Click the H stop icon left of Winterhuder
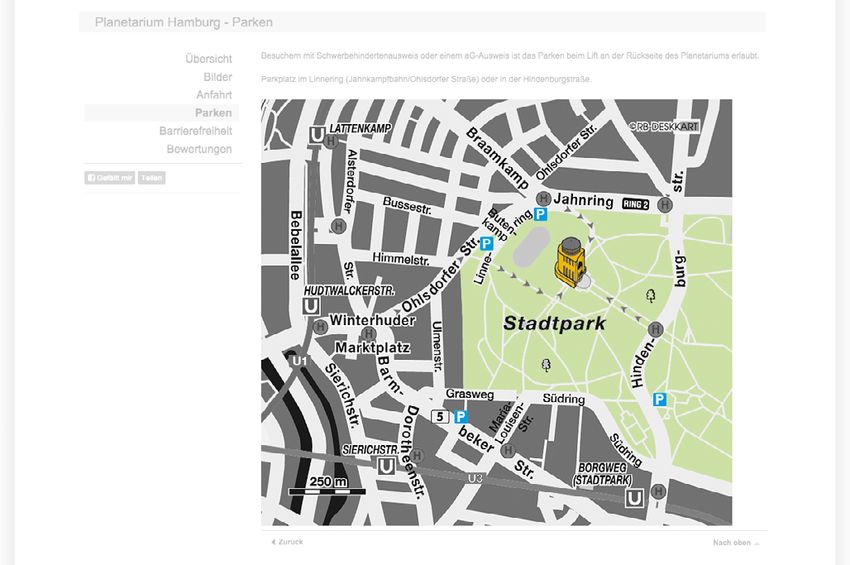The width and height of the screenshot is (850, 565). [x=320, y=327]
